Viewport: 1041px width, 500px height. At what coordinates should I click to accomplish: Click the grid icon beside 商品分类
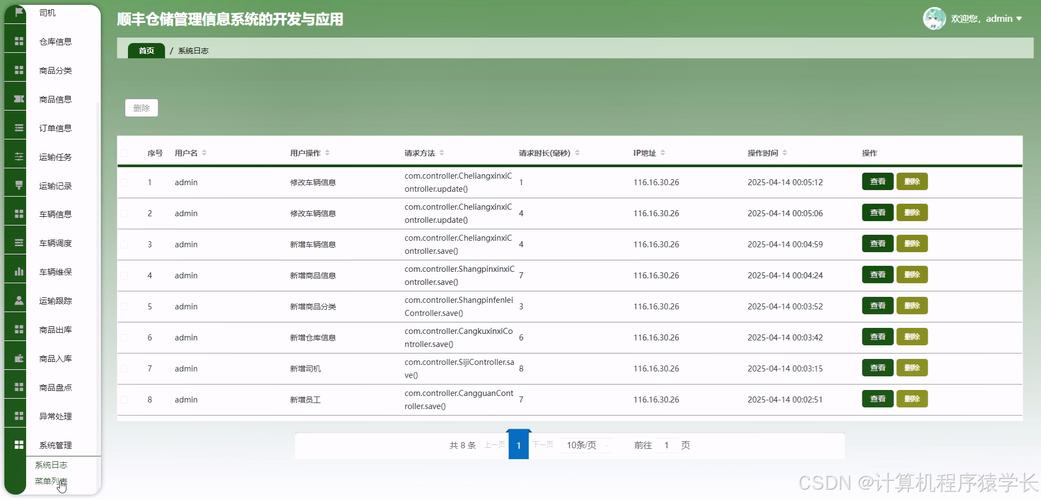[x=19, y=70]
